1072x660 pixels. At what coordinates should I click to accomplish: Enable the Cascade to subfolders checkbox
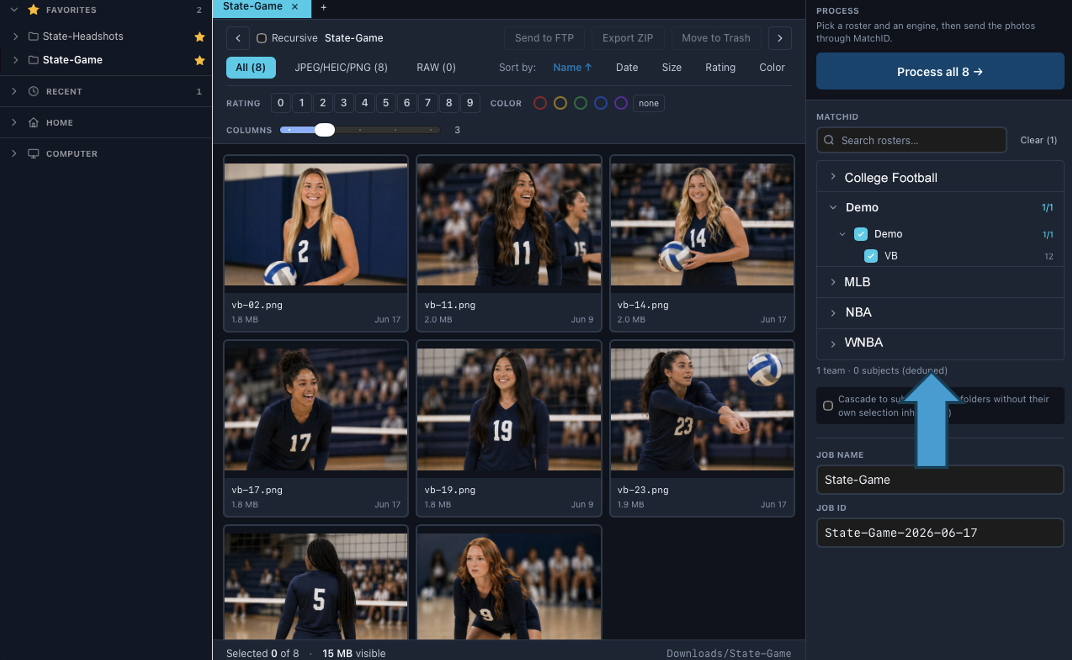click(x=828, y=406)
